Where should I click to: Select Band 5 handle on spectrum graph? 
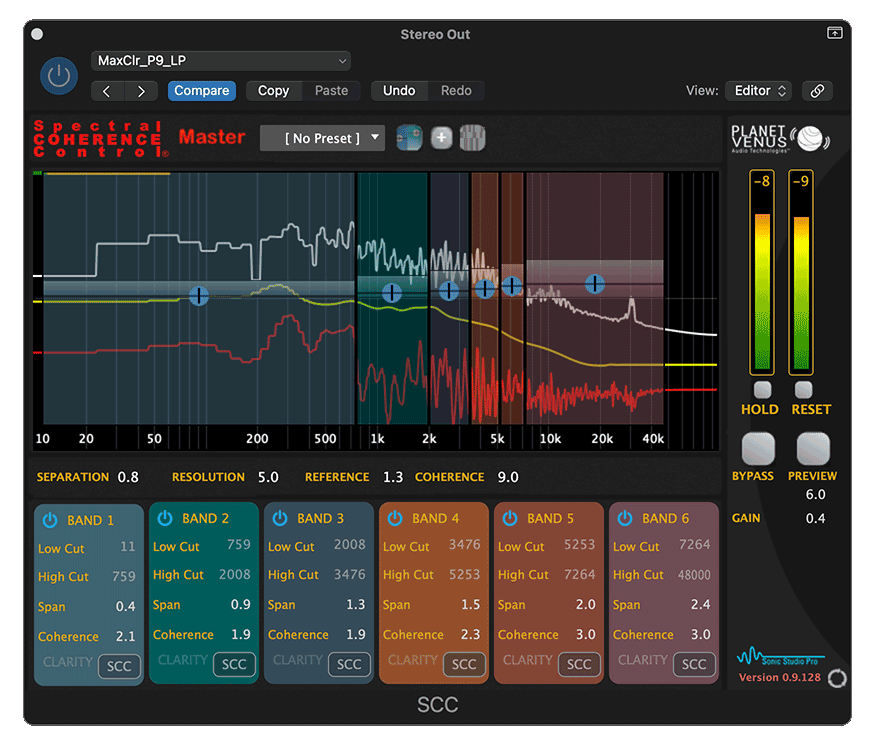(x=512, y=286)
